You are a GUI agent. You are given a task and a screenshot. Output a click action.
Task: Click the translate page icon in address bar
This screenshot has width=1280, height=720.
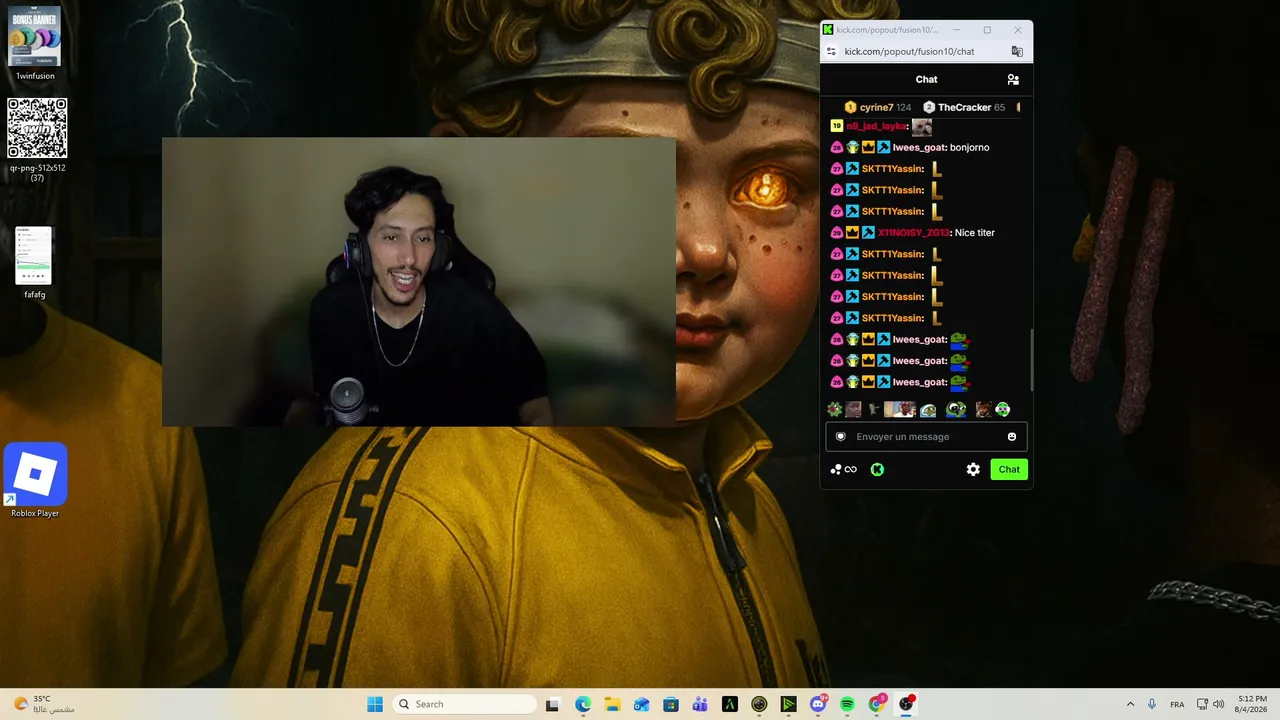tap(1017, 51)
